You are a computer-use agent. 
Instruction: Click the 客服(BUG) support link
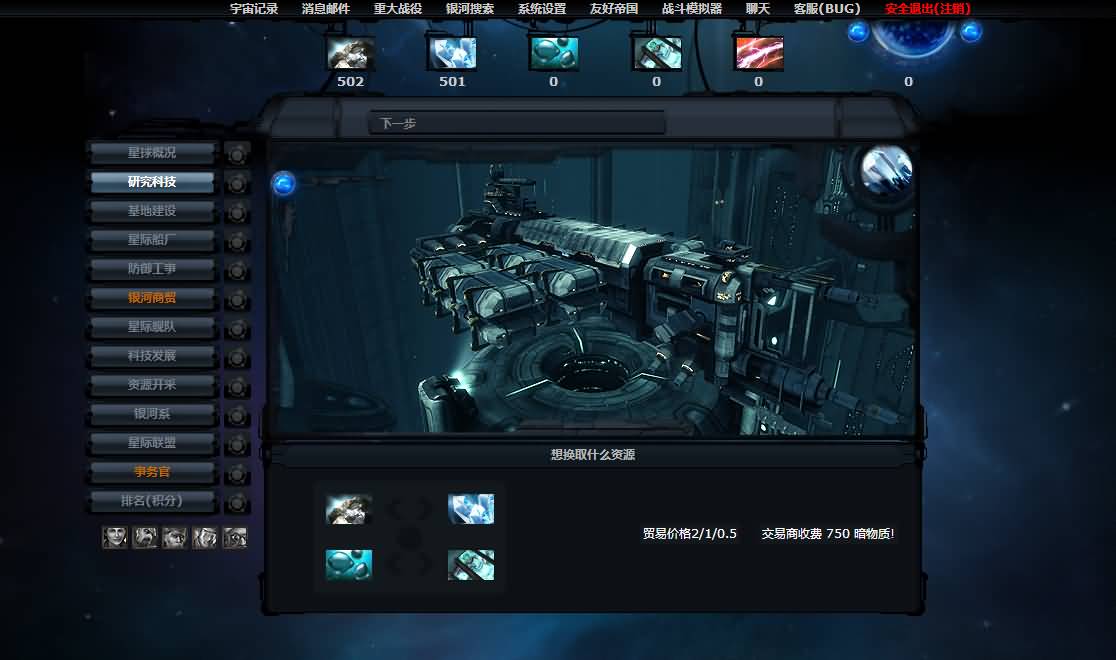point(827,9)
